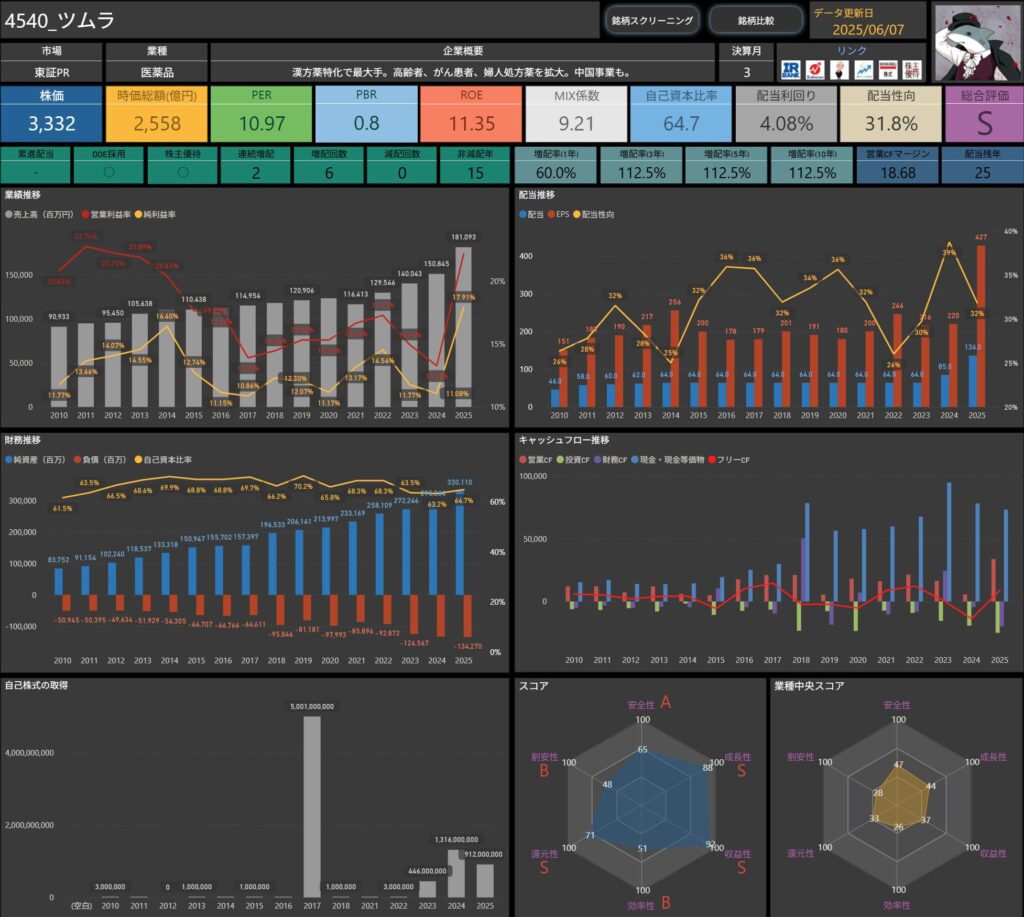Select the フリーCF legend entry
1024x917 pixels.
pos(729,460)
